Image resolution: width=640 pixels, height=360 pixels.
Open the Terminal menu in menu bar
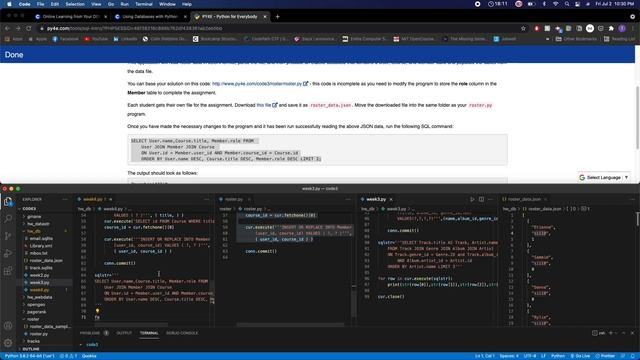point(144,4)
